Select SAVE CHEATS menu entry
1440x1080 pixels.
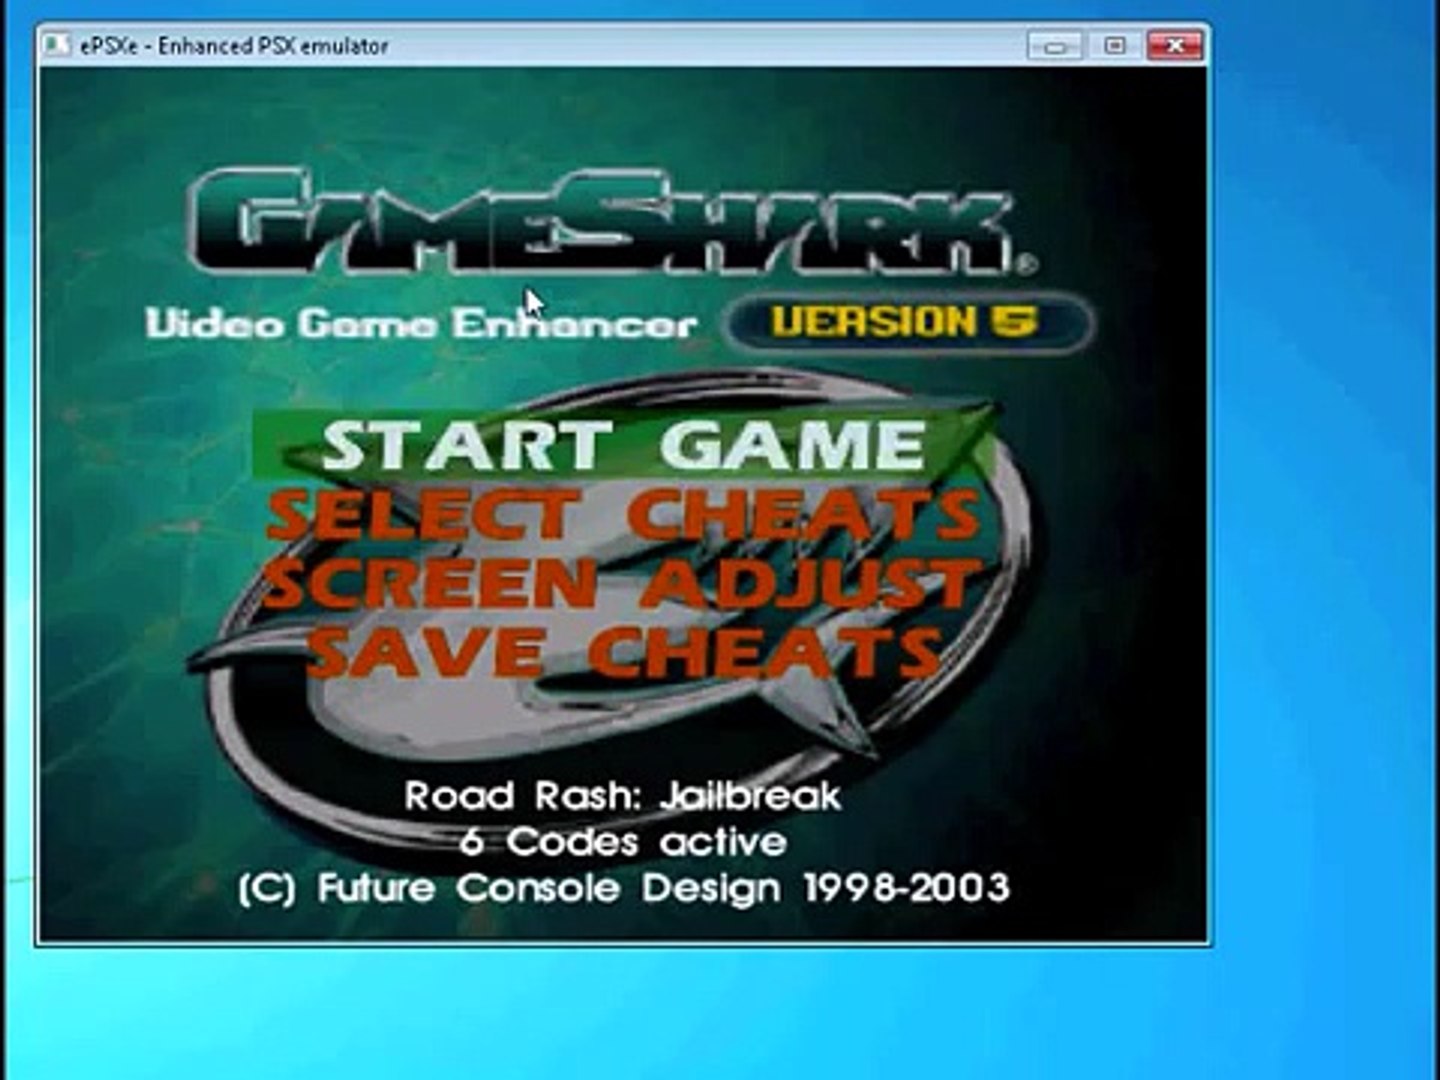pyautogui.click(x=622, y=652)
